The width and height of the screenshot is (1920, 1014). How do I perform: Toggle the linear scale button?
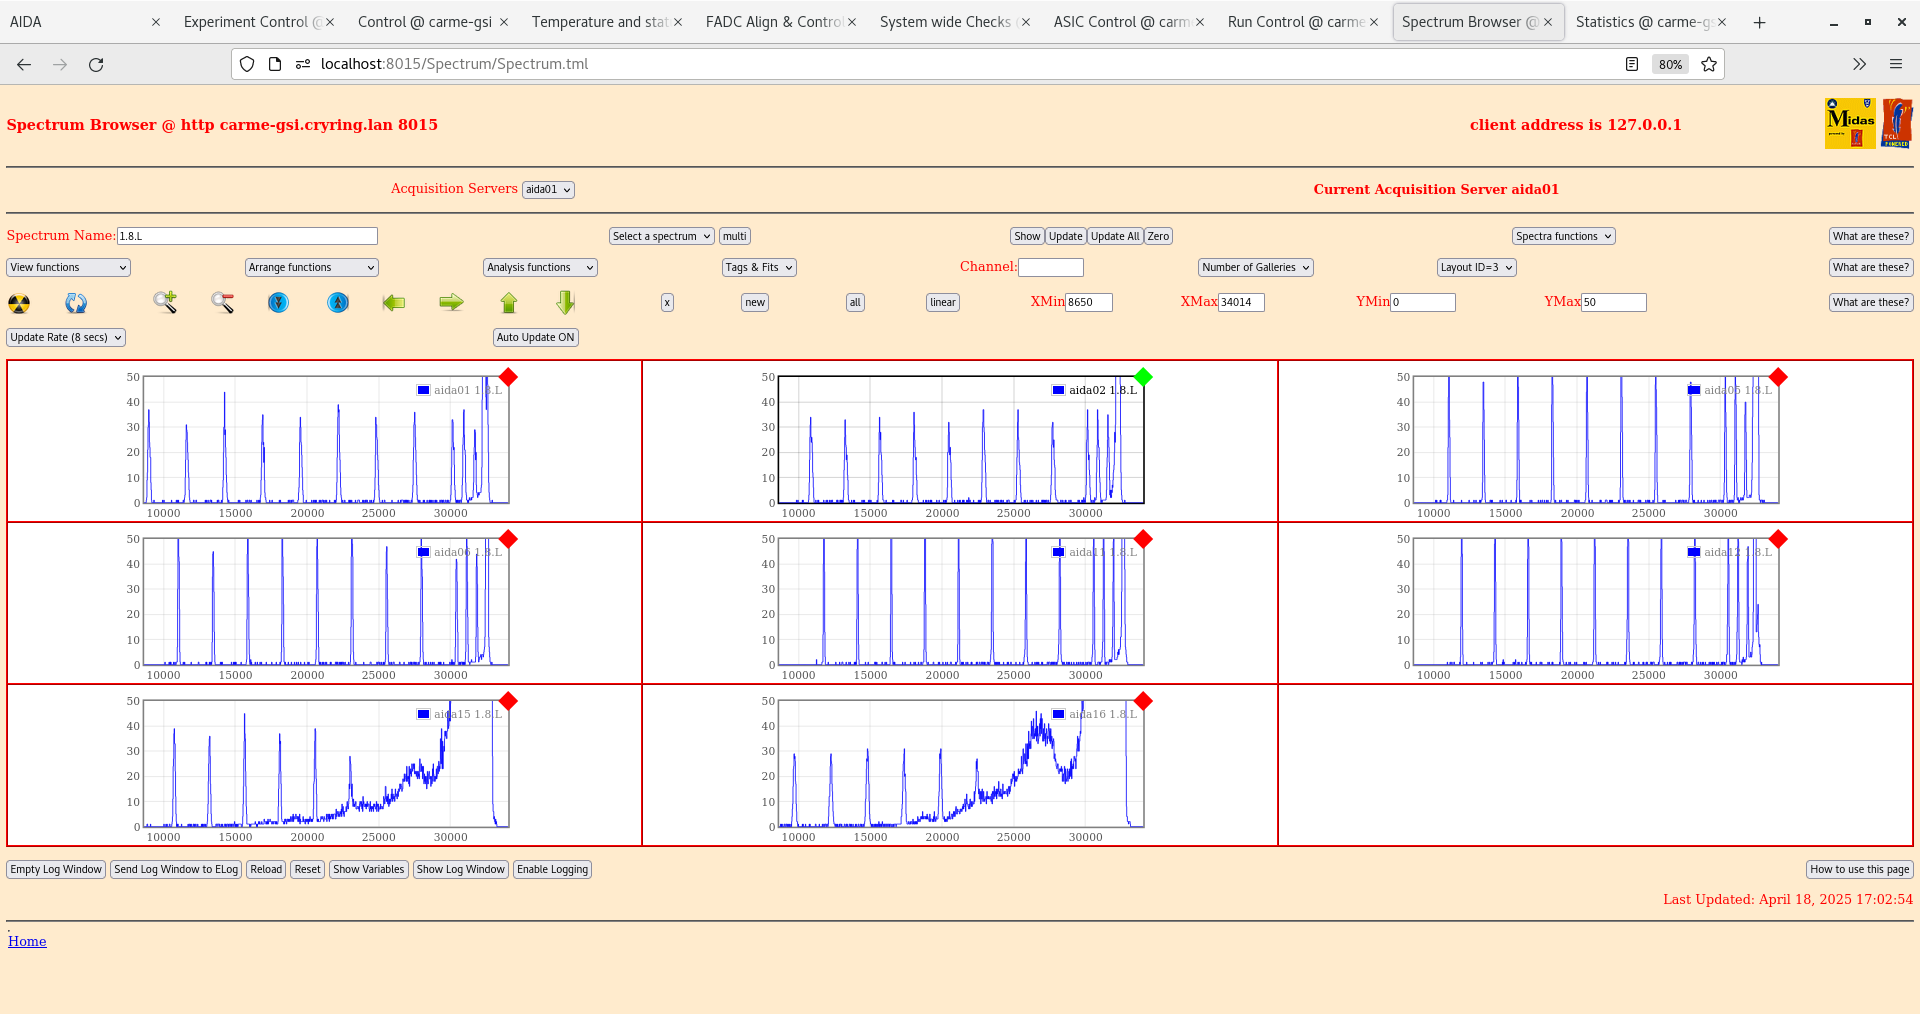(943, 302)
